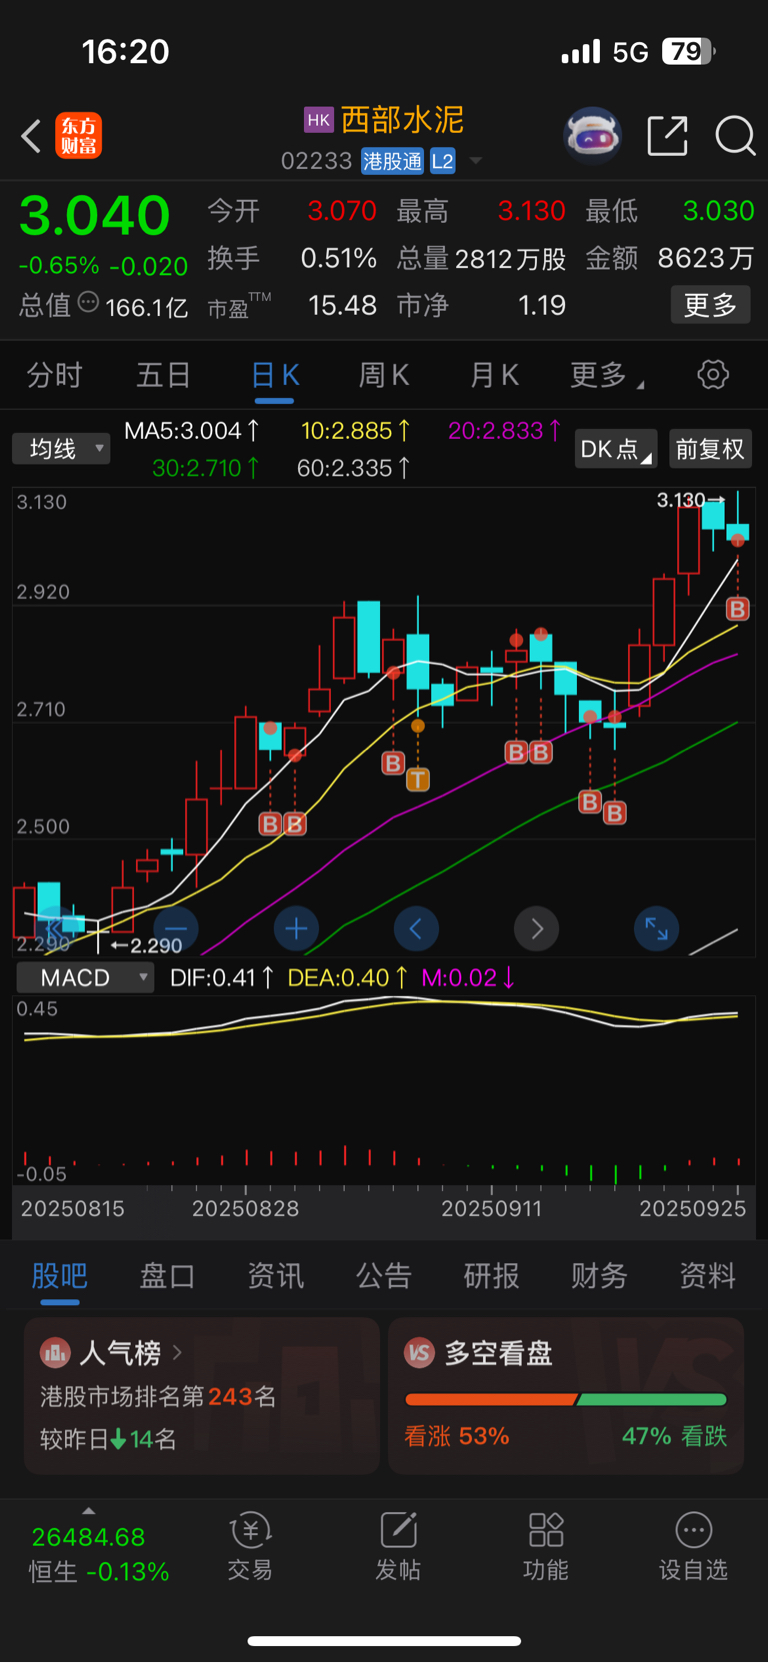Open DK点 selector
768x1663 pixels.
[616, 449]
